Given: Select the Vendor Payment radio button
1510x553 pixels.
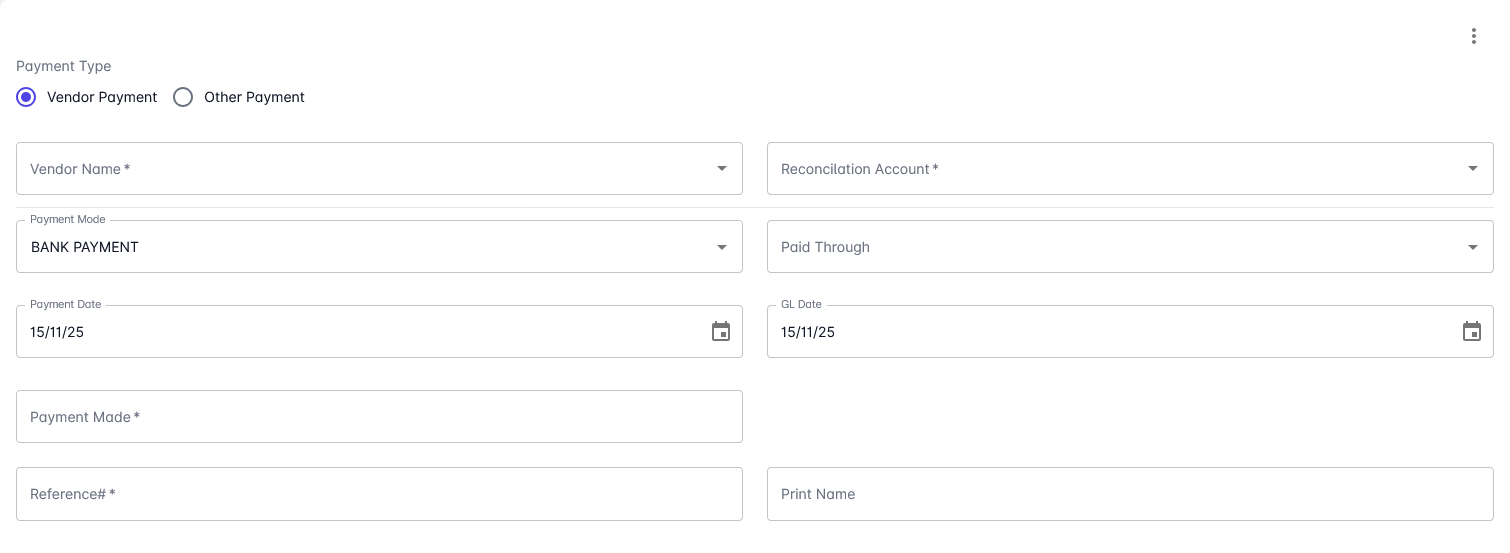Looking at the screenshot, I should coord(27,97).
